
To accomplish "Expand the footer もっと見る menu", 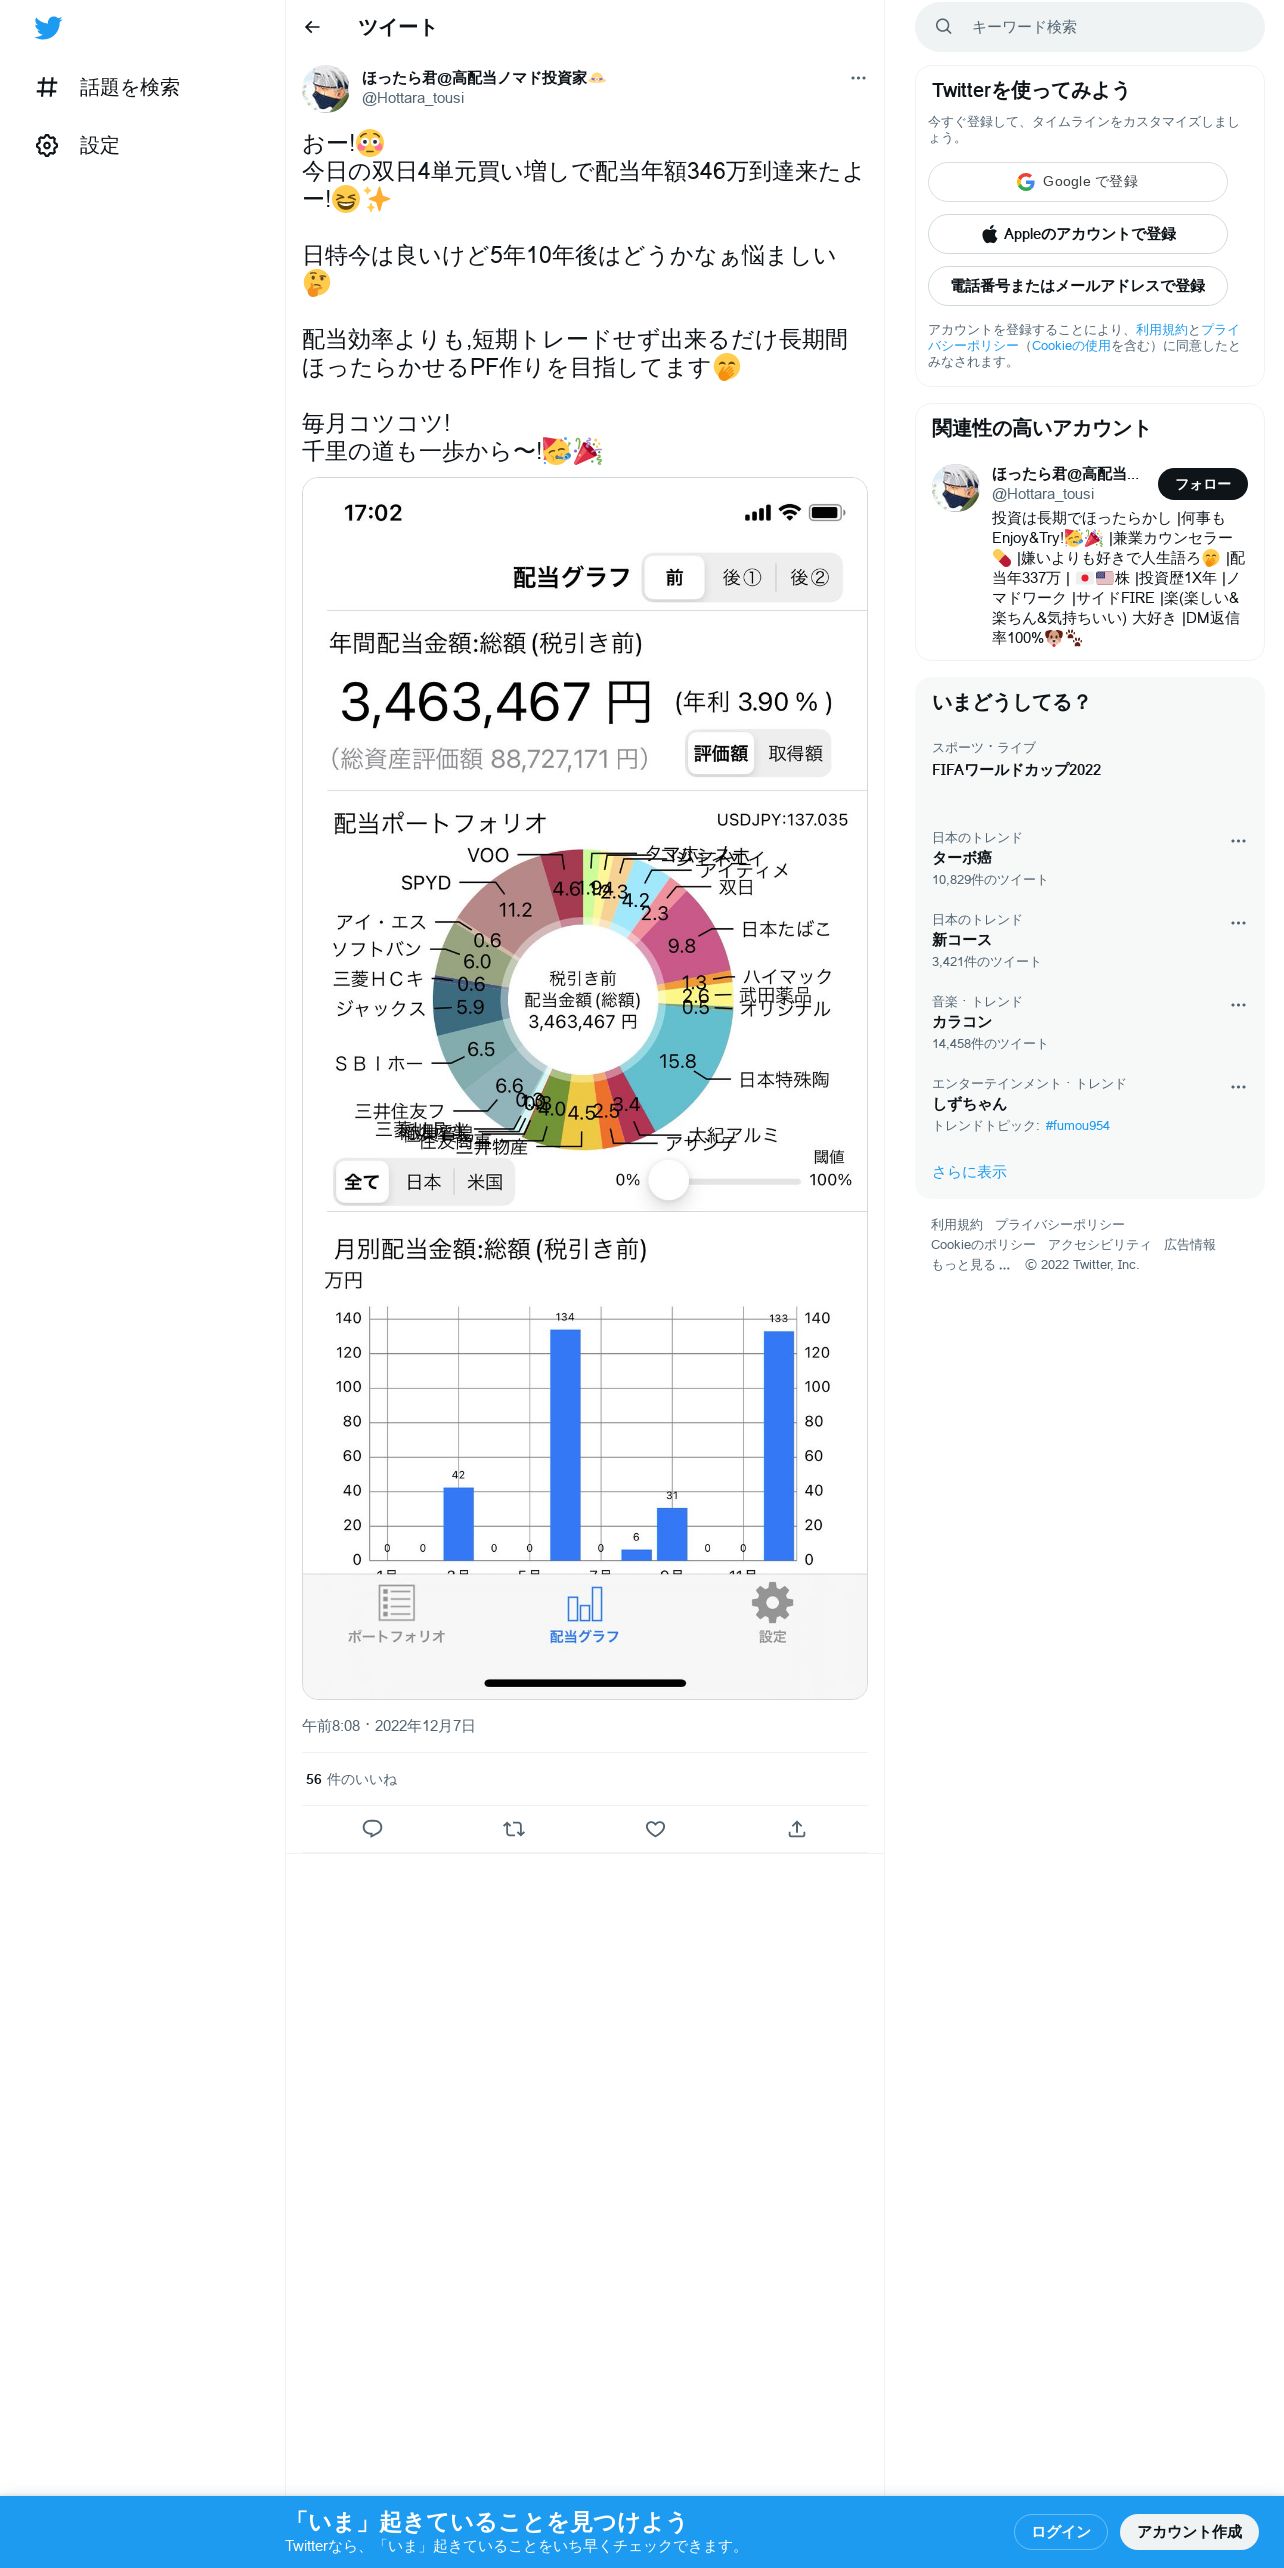I will coord(970,1264).
